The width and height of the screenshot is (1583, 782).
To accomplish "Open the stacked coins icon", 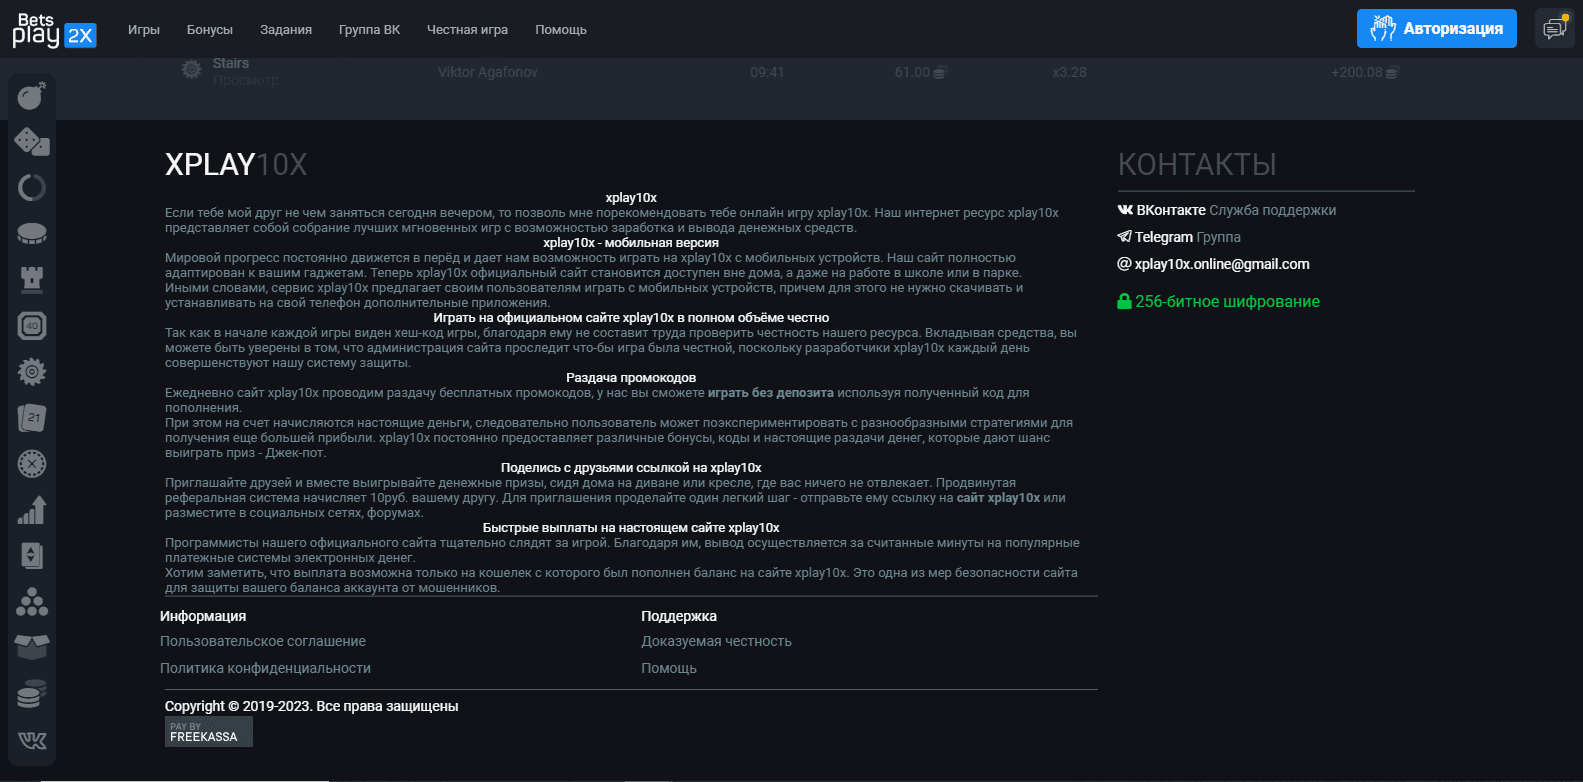I will 32,694.
